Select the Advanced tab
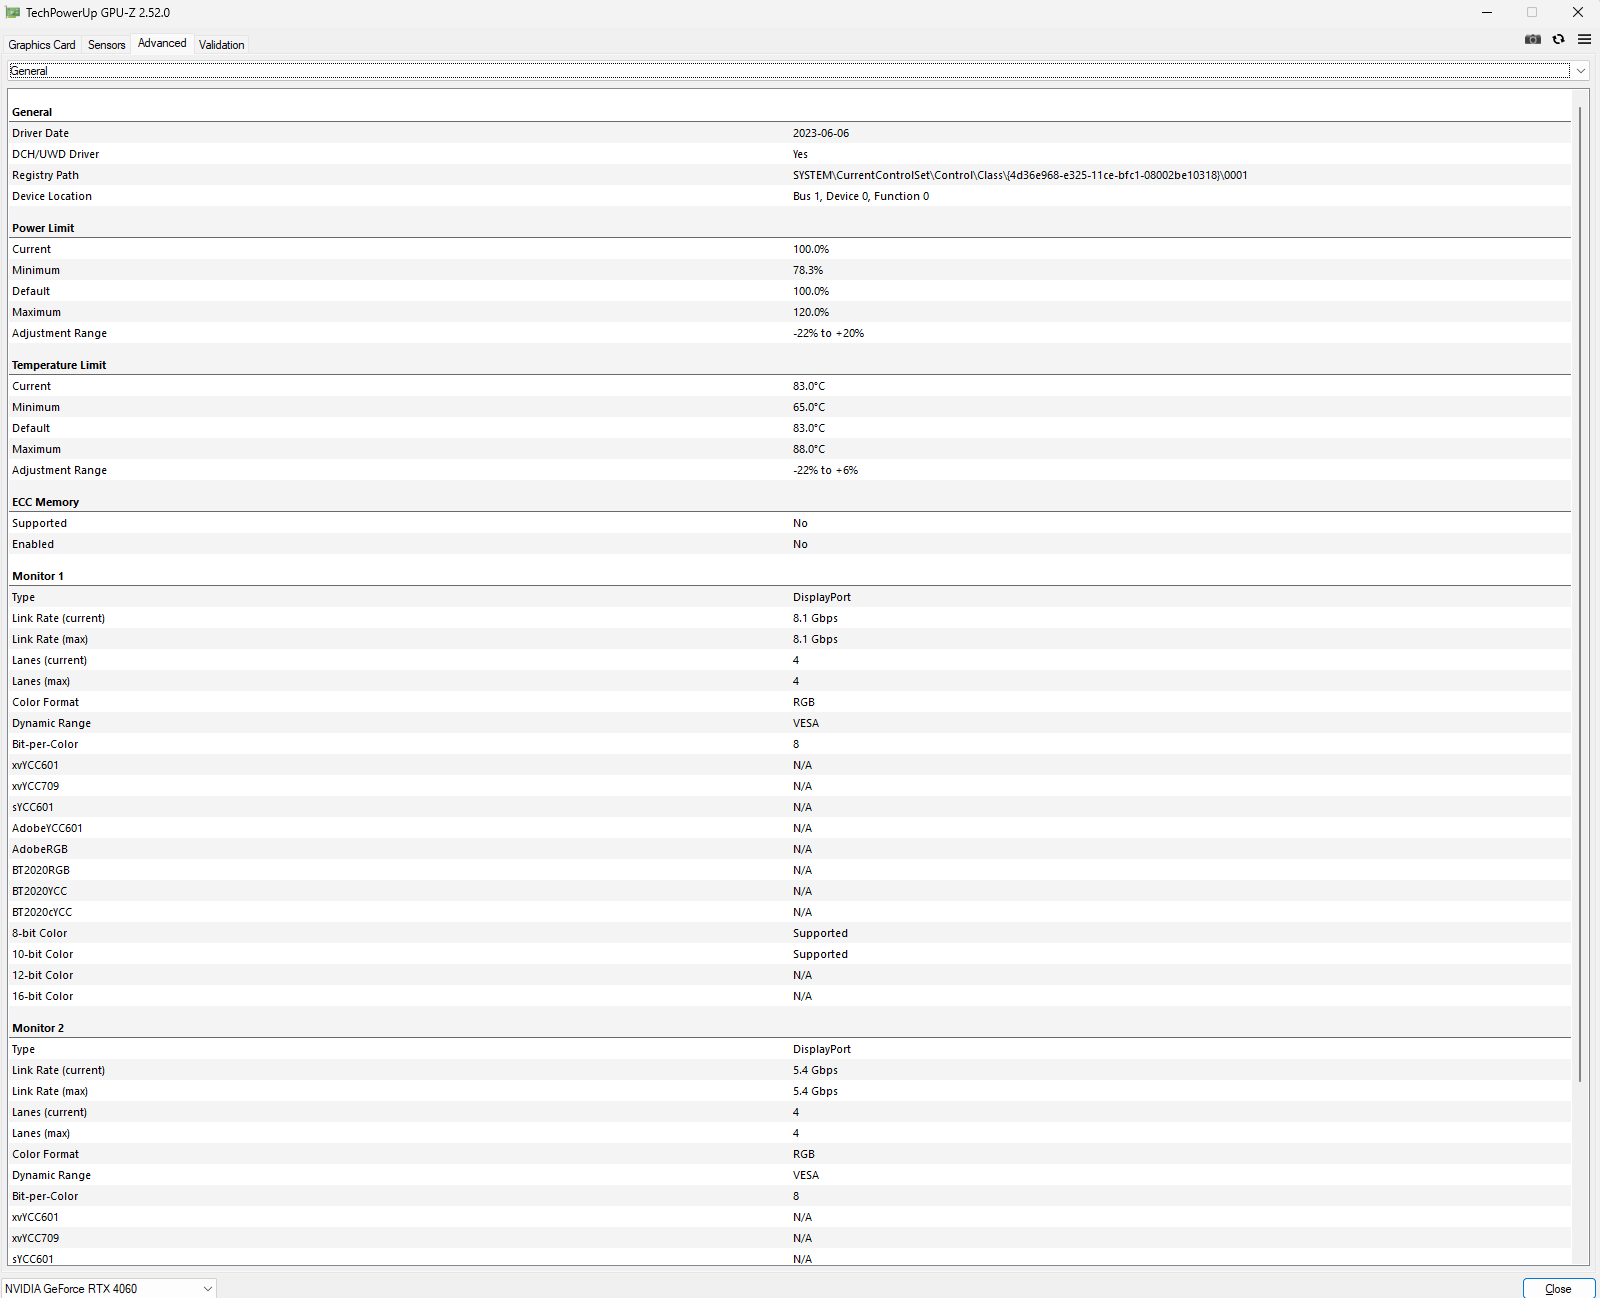The image size is (1600, 1298). (162, 44)
